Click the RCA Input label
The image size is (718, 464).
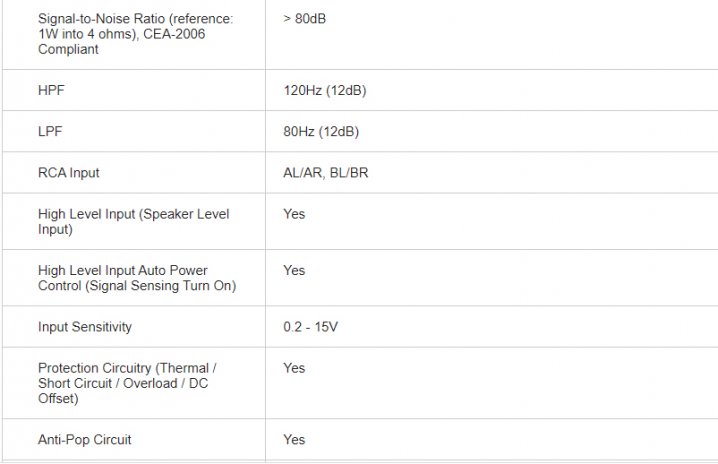[69, 173]
